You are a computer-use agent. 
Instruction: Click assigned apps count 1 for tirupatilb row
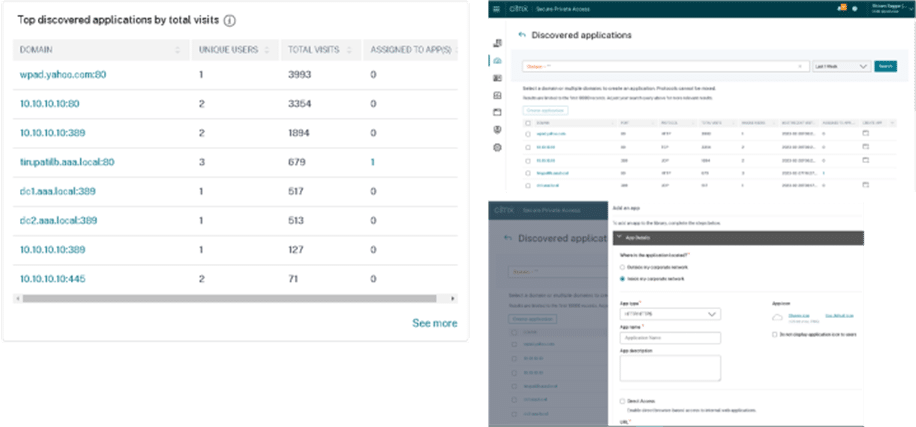click(373, 162)
